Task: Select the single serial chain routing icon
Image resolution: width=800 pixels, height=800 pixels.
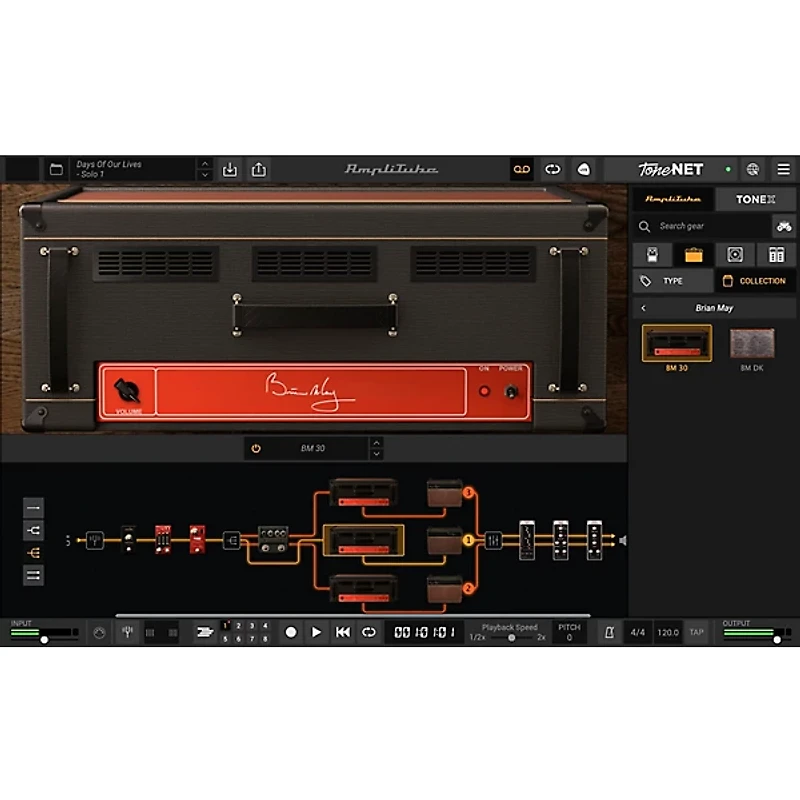Action: click(33, 508)
